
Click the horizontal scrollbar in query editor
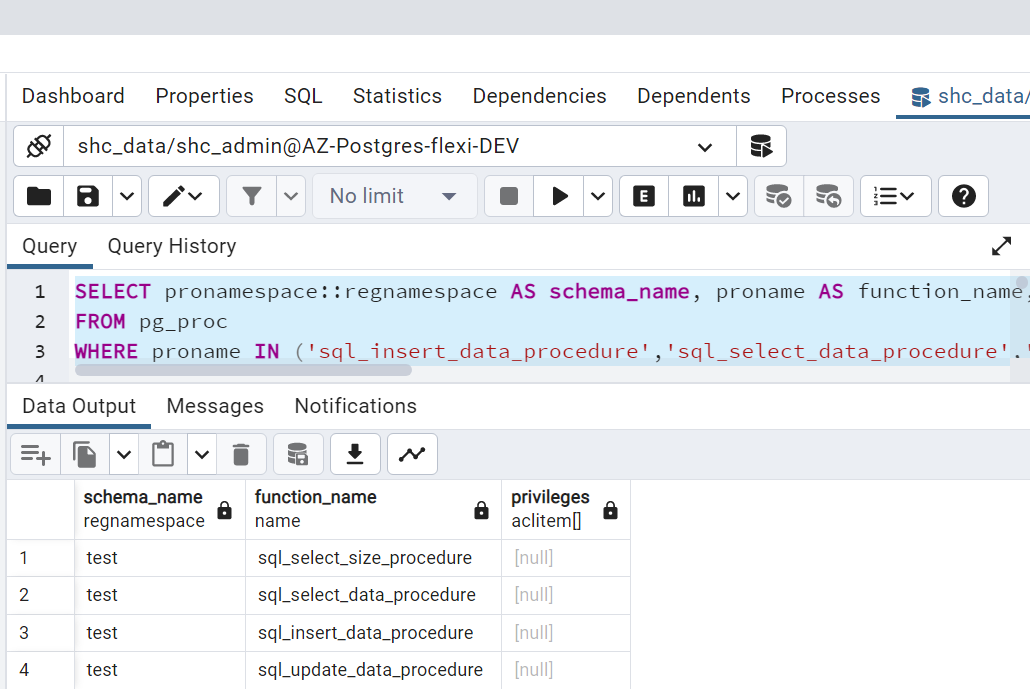coord(243,370)
